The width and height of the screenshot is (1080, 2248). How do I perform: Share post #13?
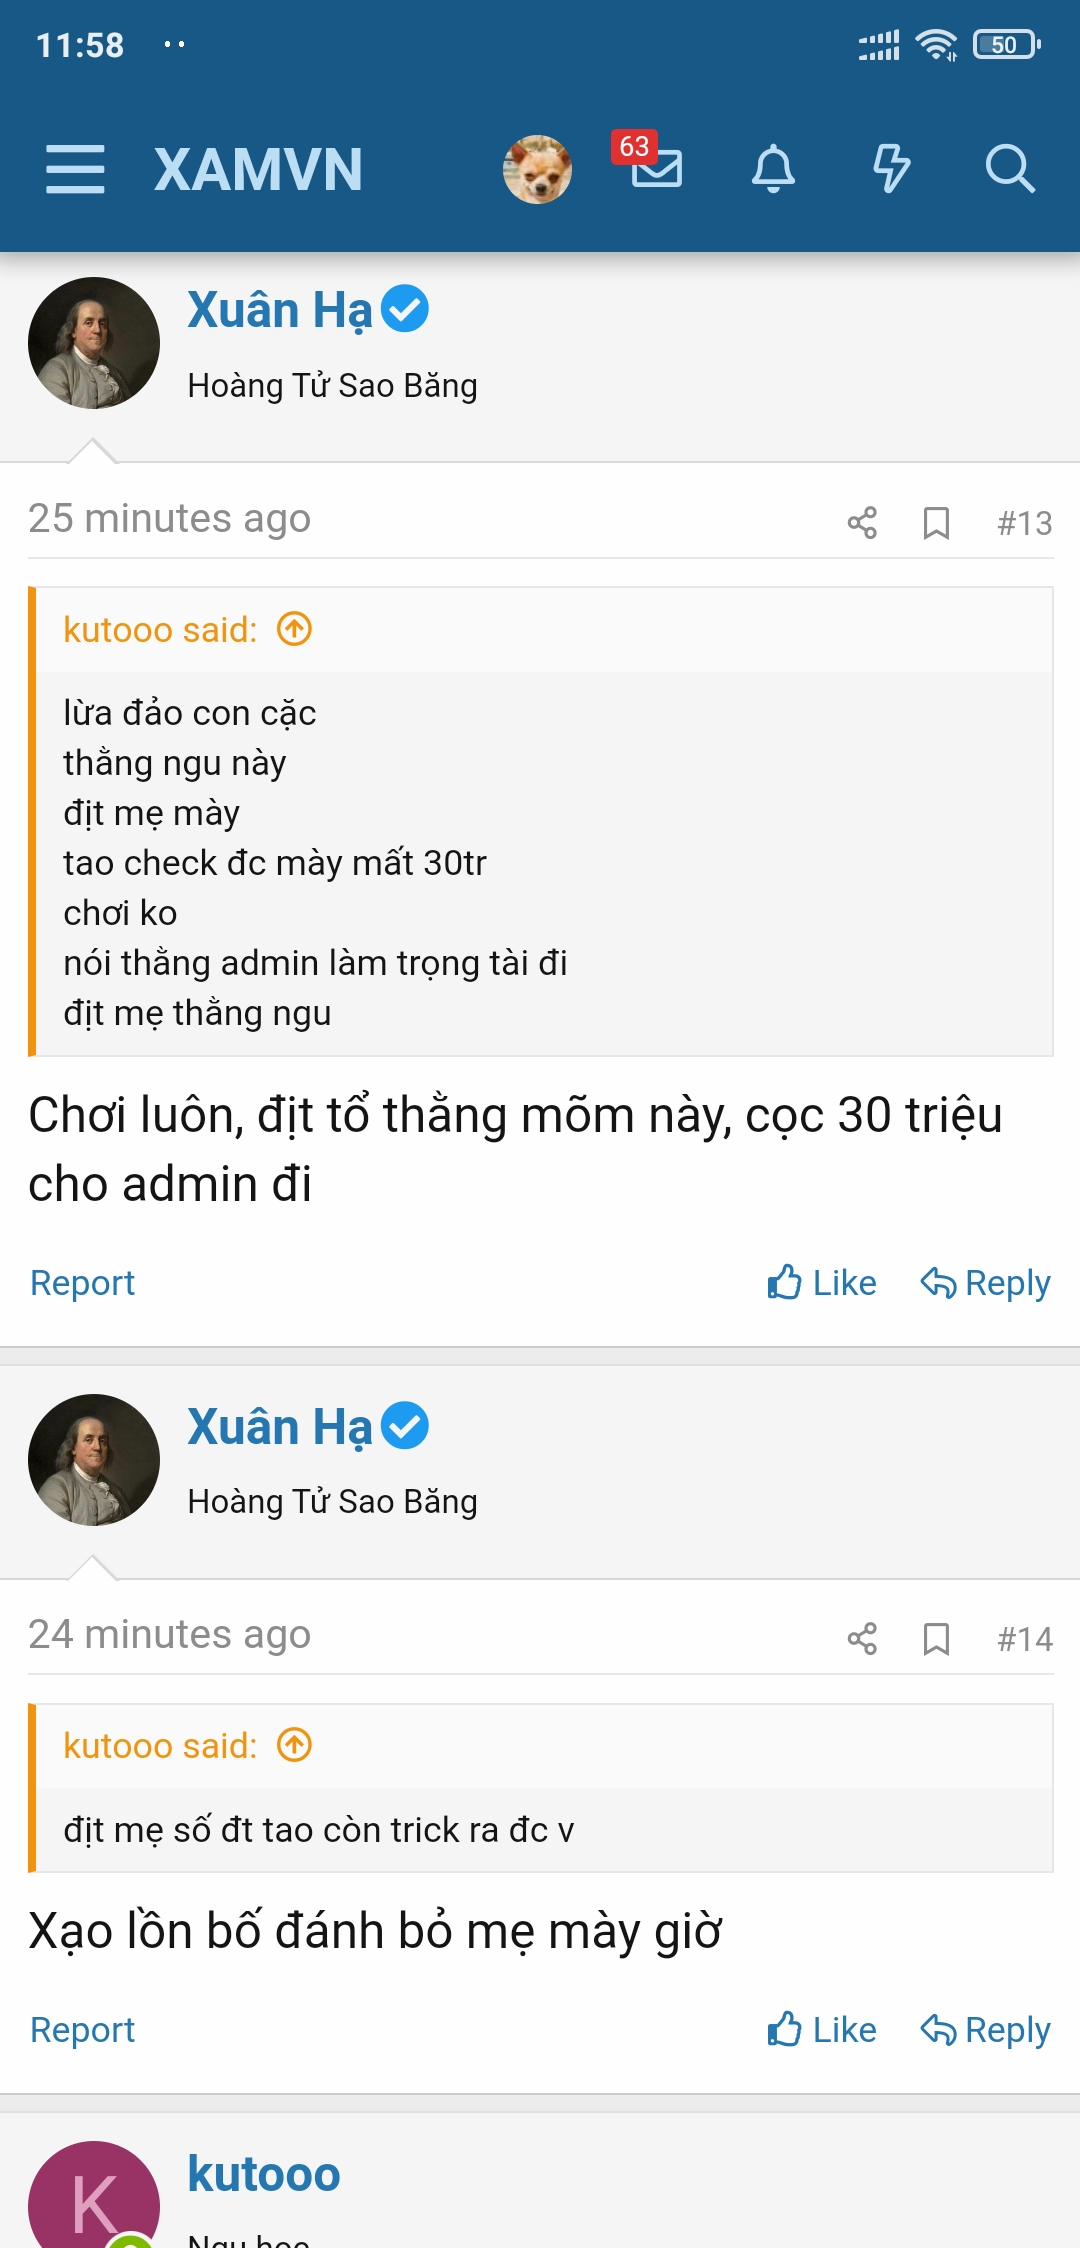[862, 522]
